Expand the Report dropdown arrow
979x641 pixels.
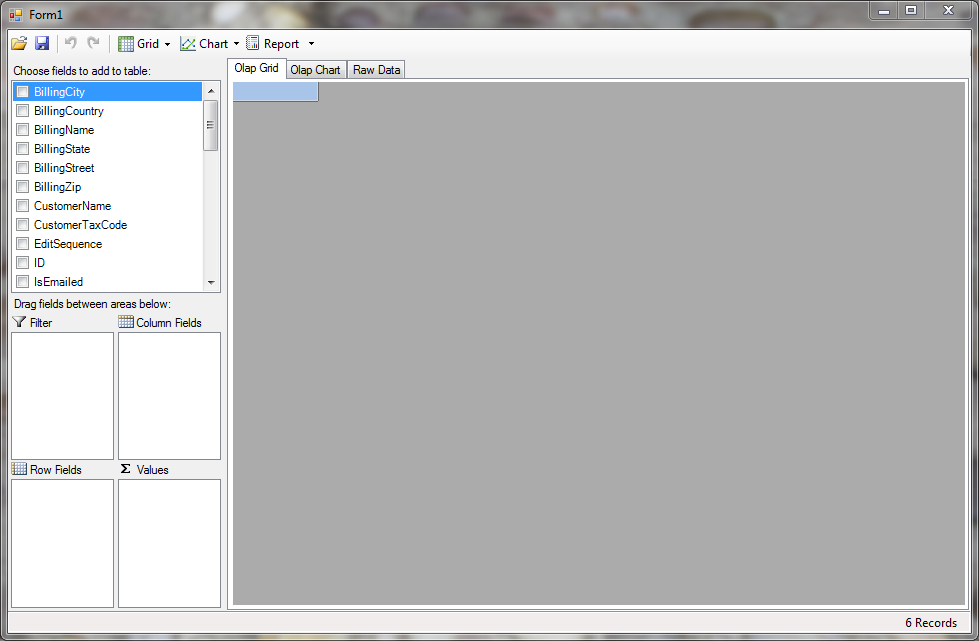311,44
